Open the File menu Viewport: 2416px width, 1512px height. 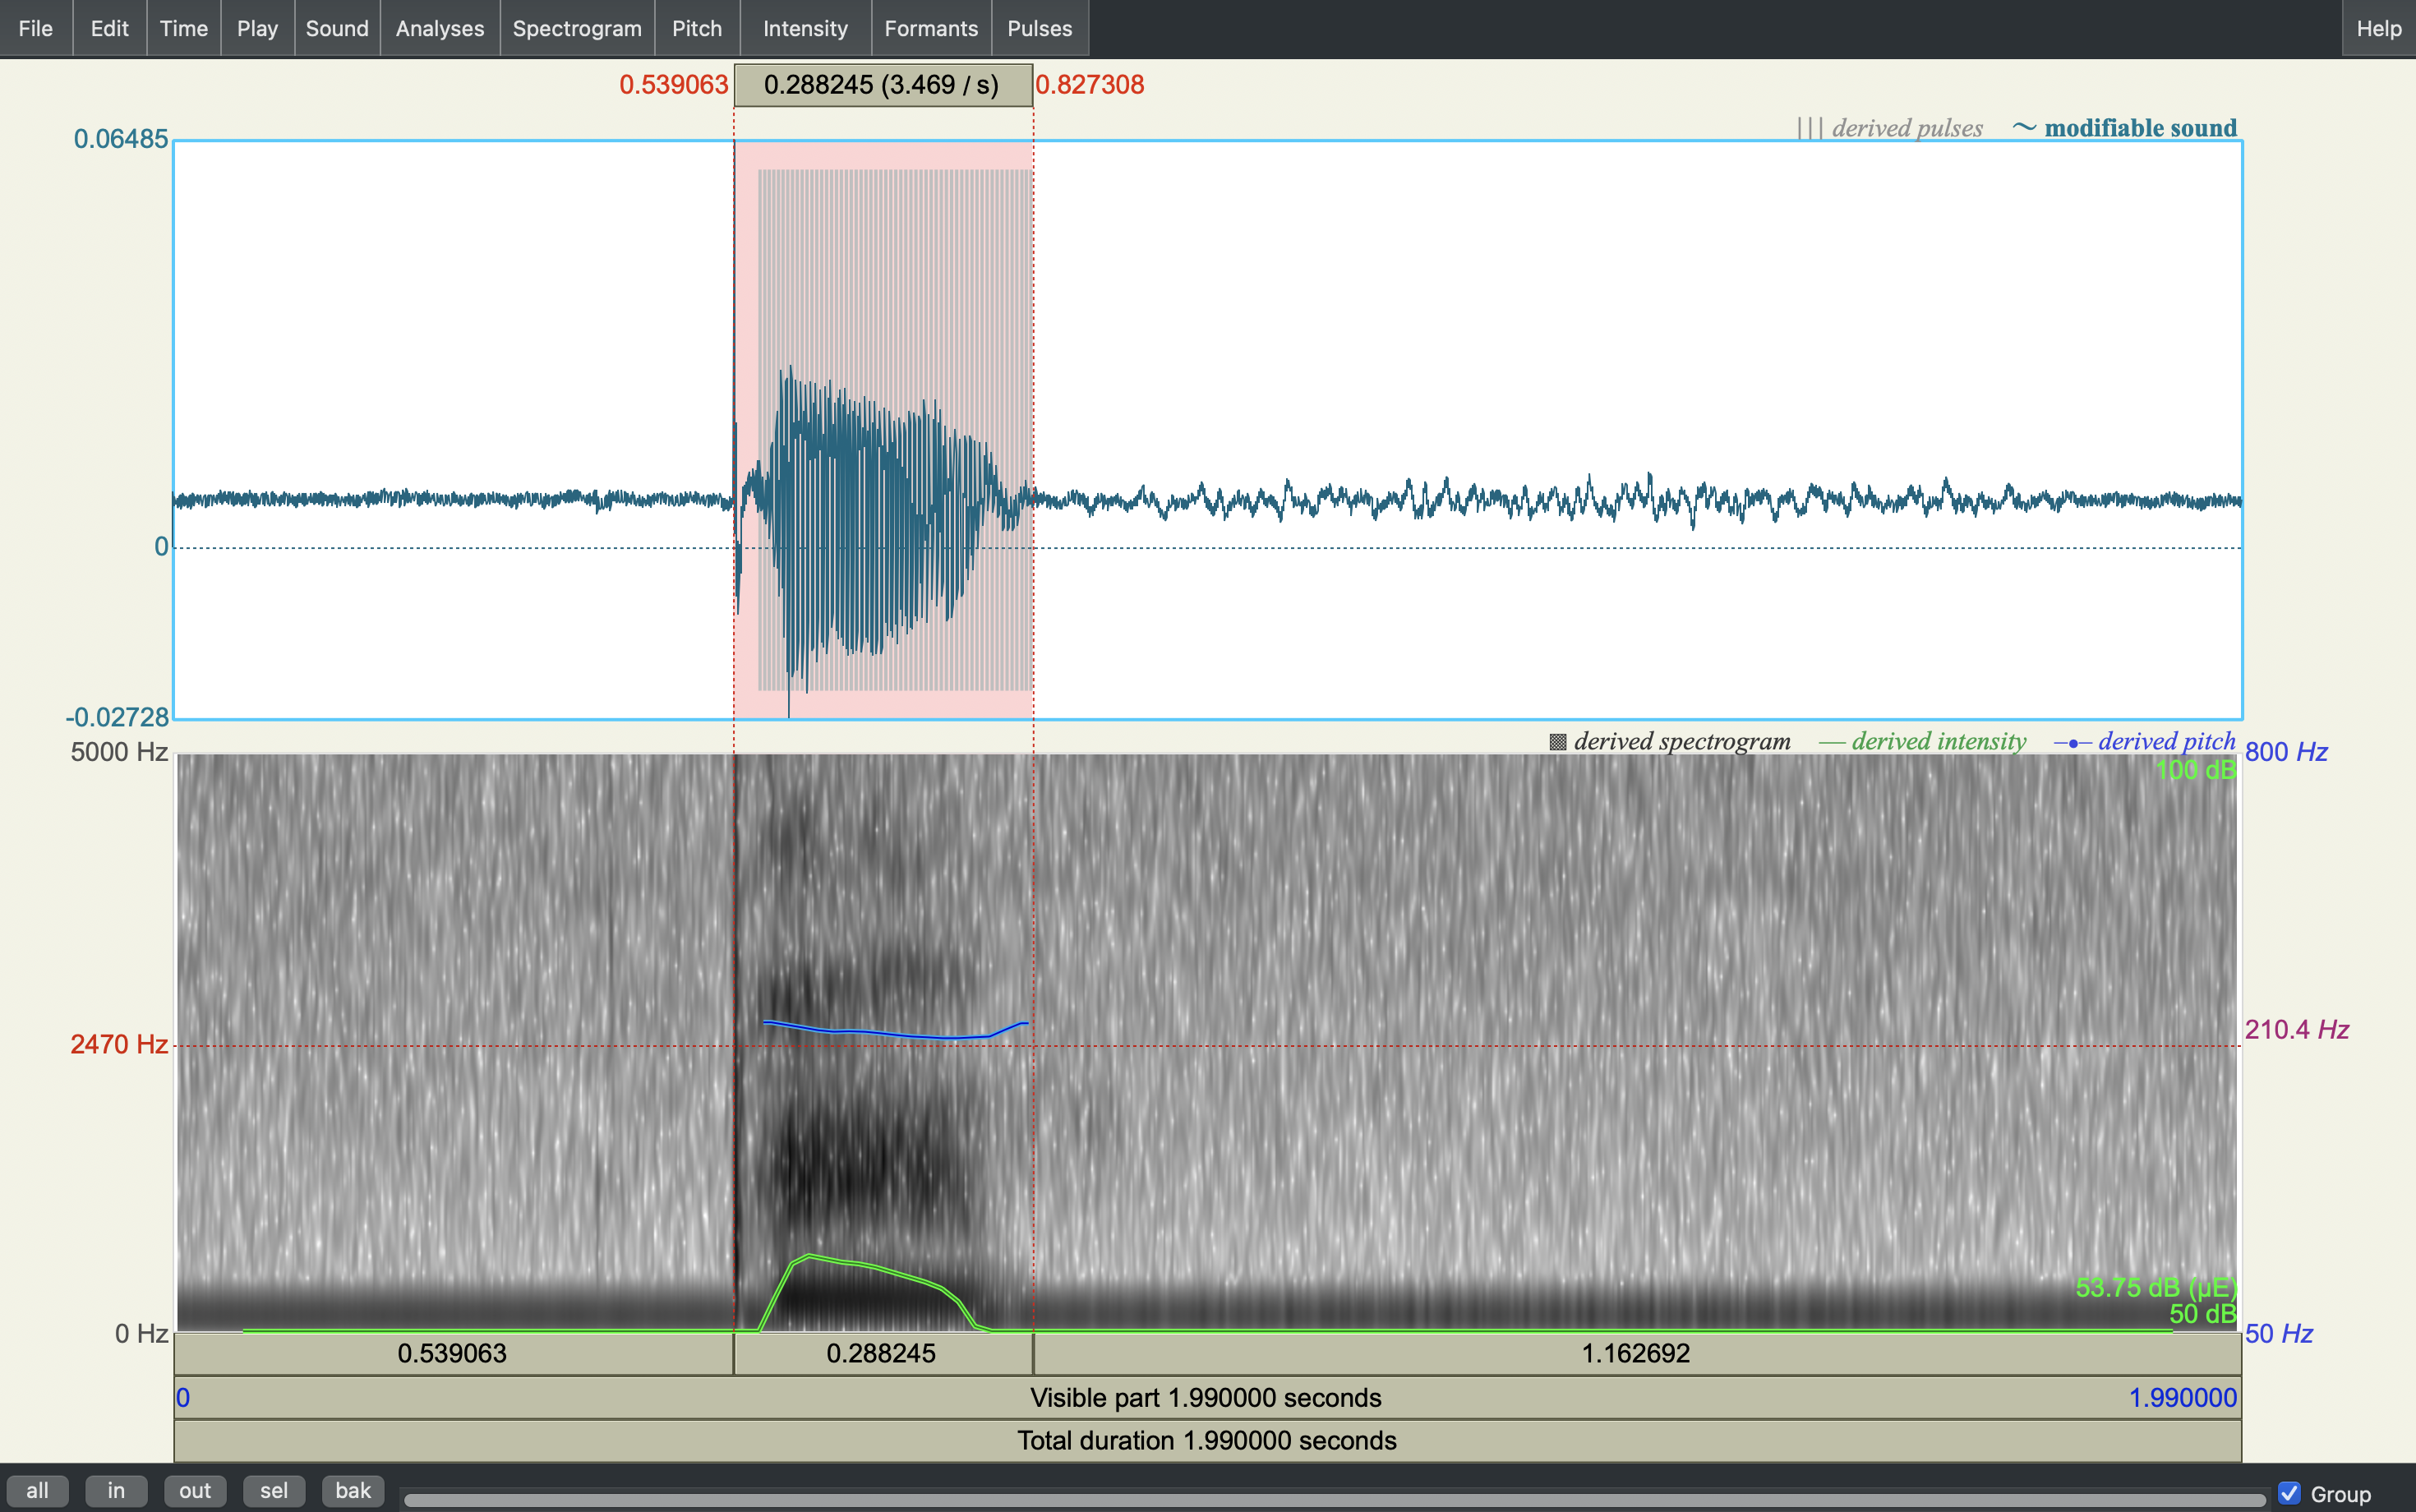(x=36, y=28)
